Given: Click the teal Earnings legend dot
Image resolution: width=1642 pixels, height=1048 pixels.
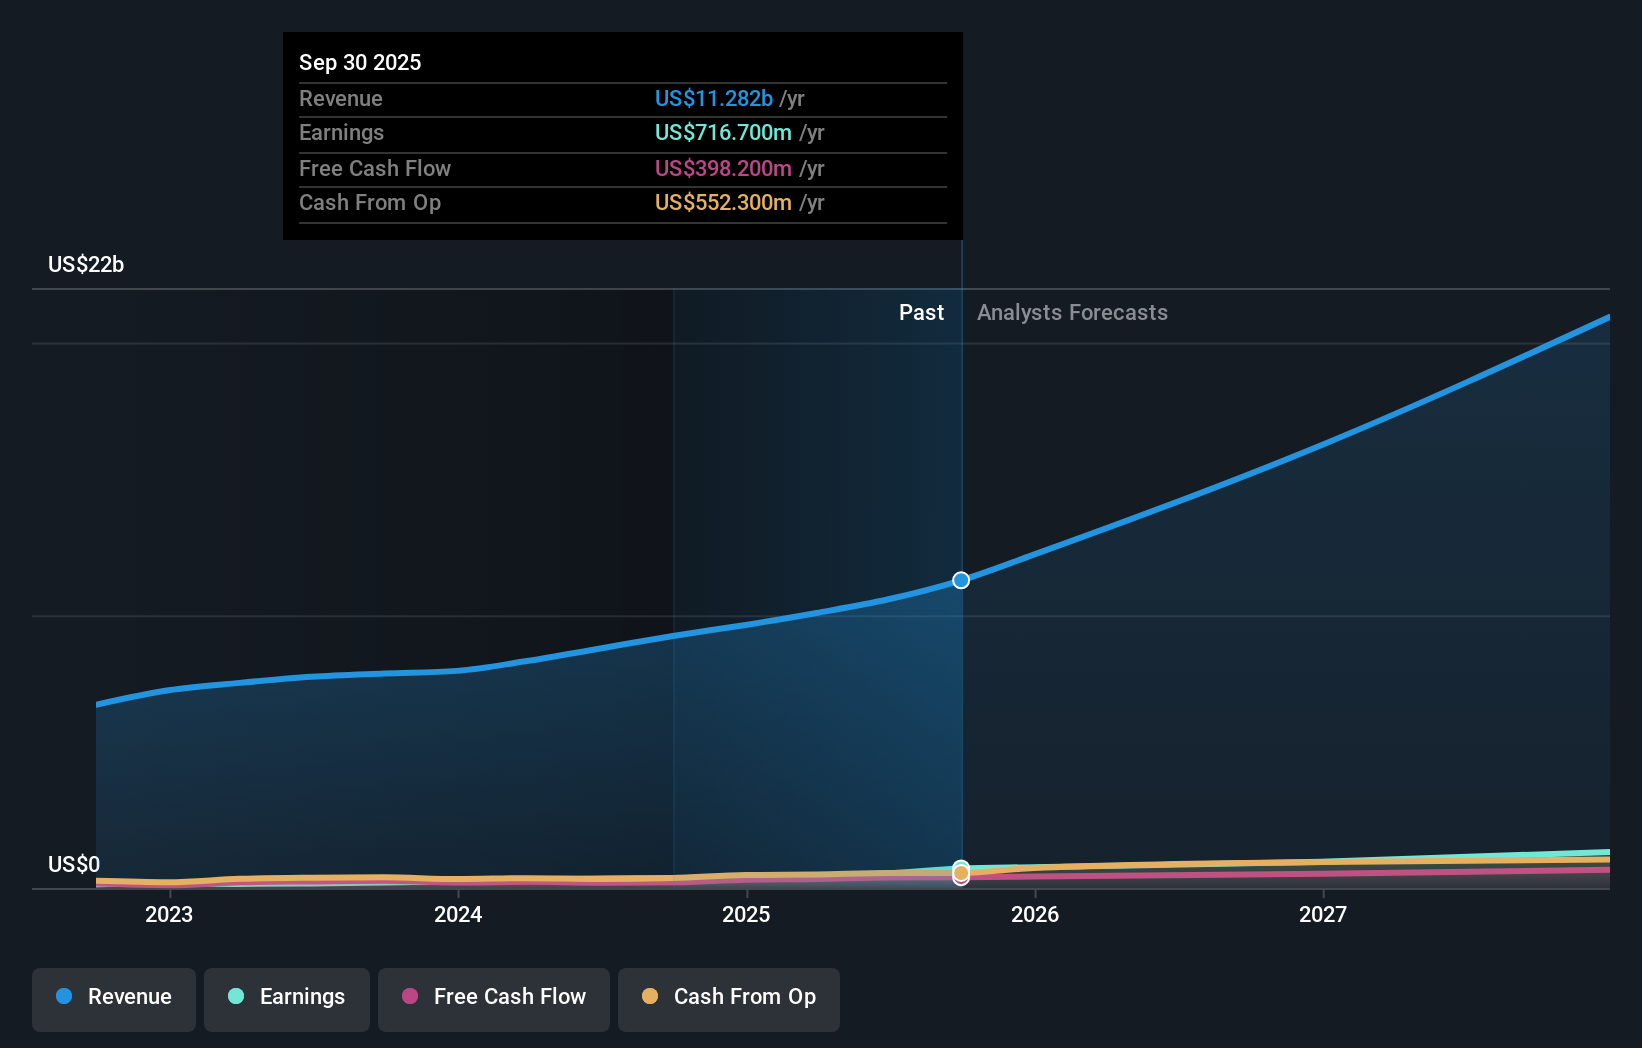Looking at the screenshot, I should click(x=234, y=997).
